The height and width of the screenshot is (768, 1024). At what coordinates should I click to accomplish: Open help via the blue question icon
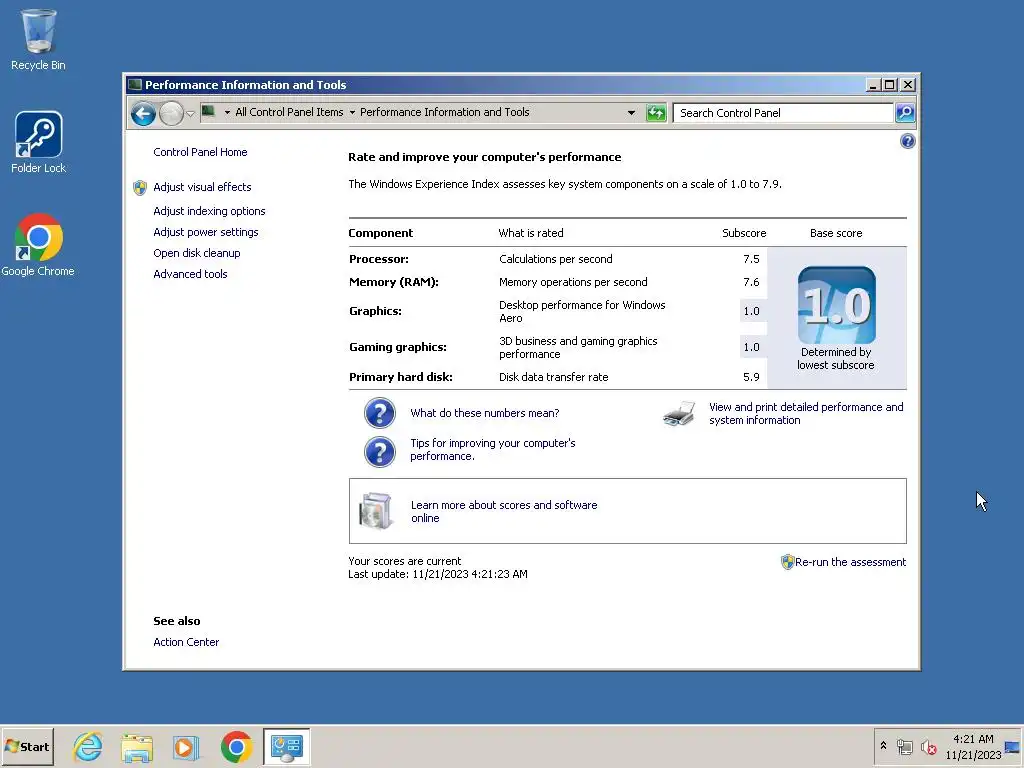(x=907, y=141)
